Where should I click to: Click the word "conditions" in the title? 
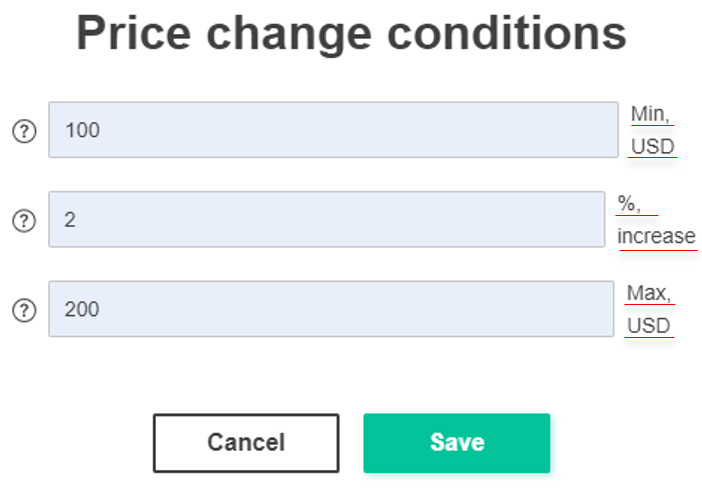pos(507,33)
